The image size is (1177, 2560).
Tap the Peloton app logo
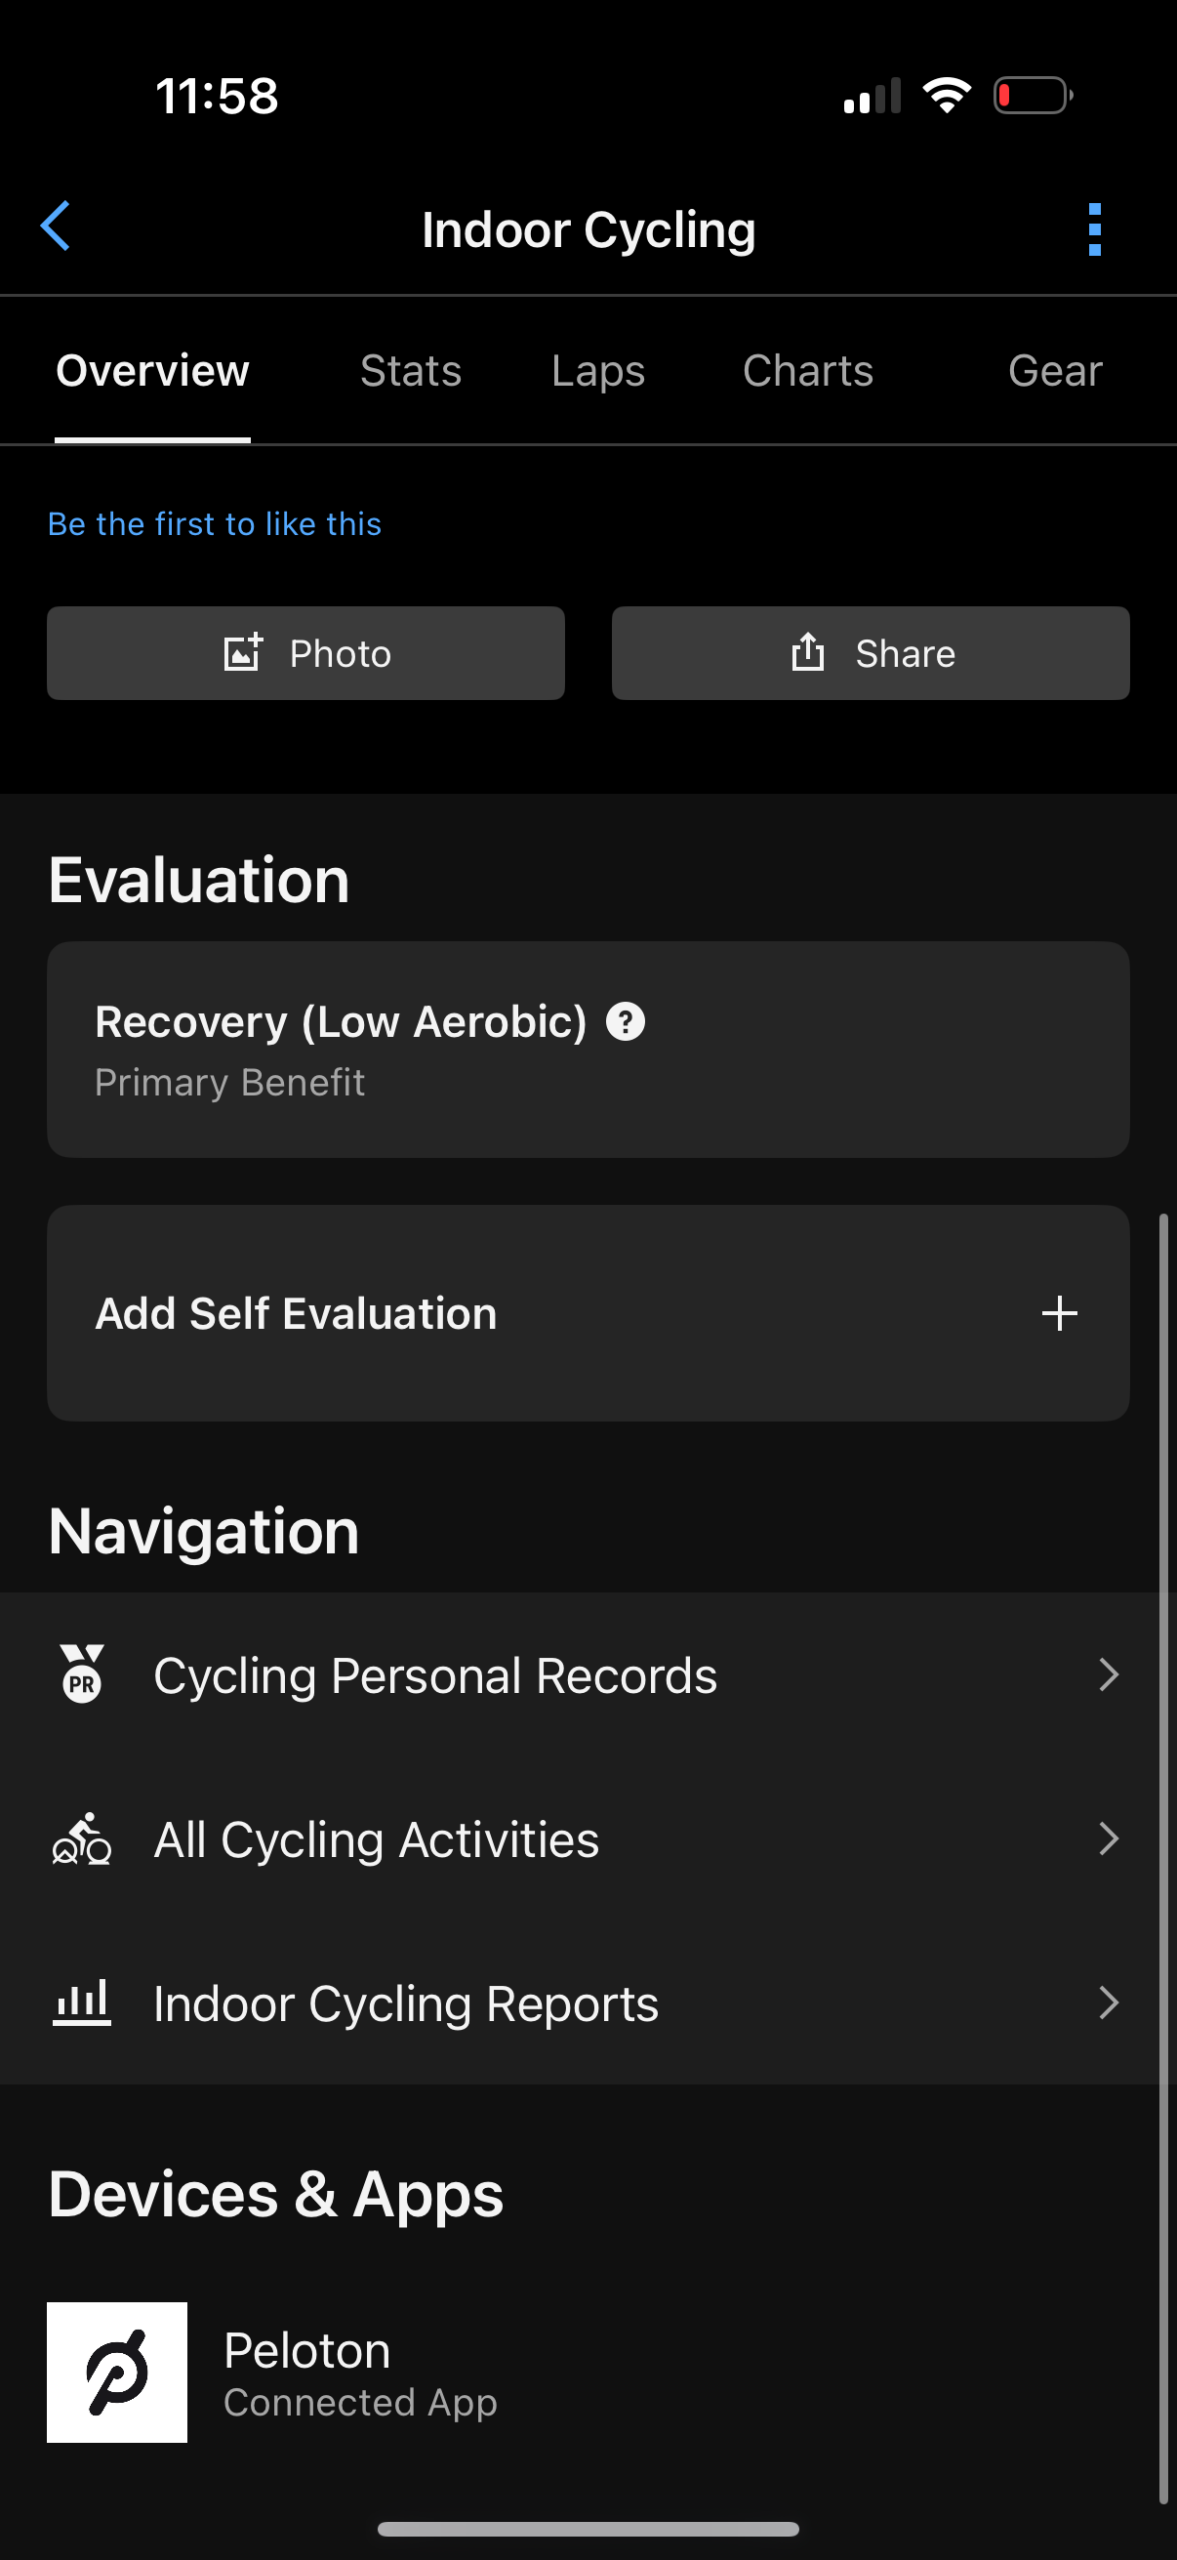click(117, 2372)
